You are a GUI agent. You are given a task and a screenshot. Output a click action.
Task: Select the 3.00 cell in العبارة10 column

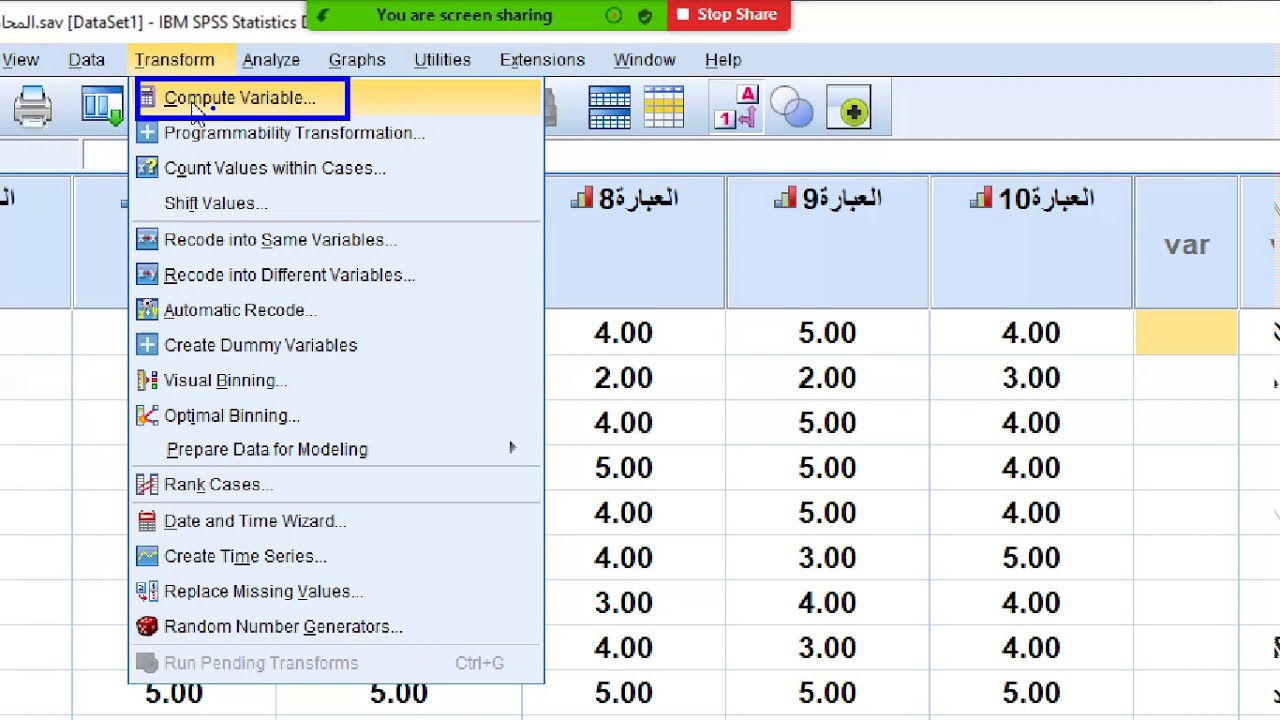coord(1032,378)
